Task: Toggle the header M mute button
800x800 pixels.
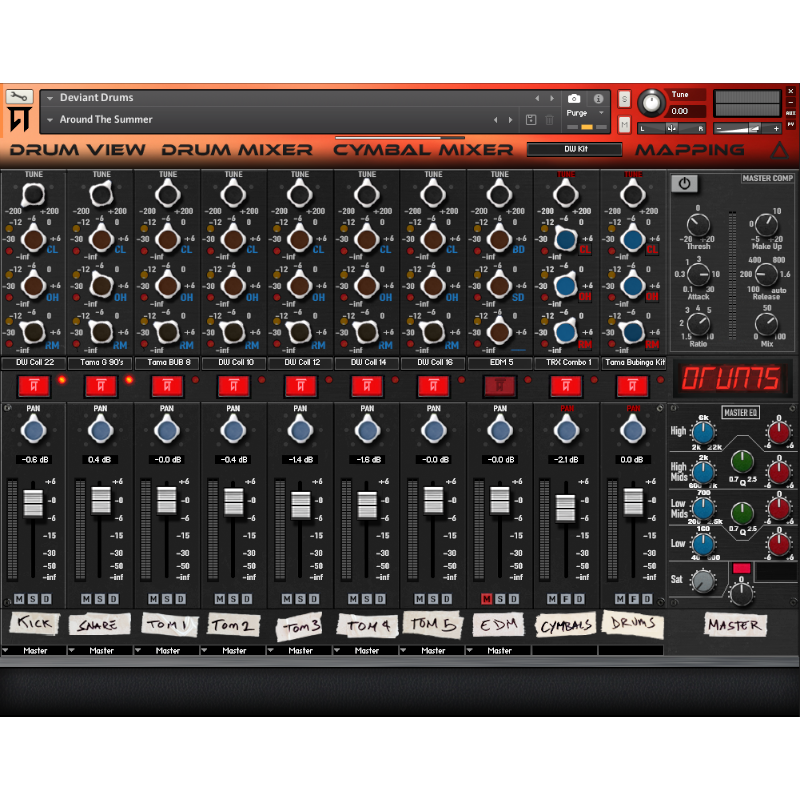Action: pyautogui.click(x=624, y=124)
